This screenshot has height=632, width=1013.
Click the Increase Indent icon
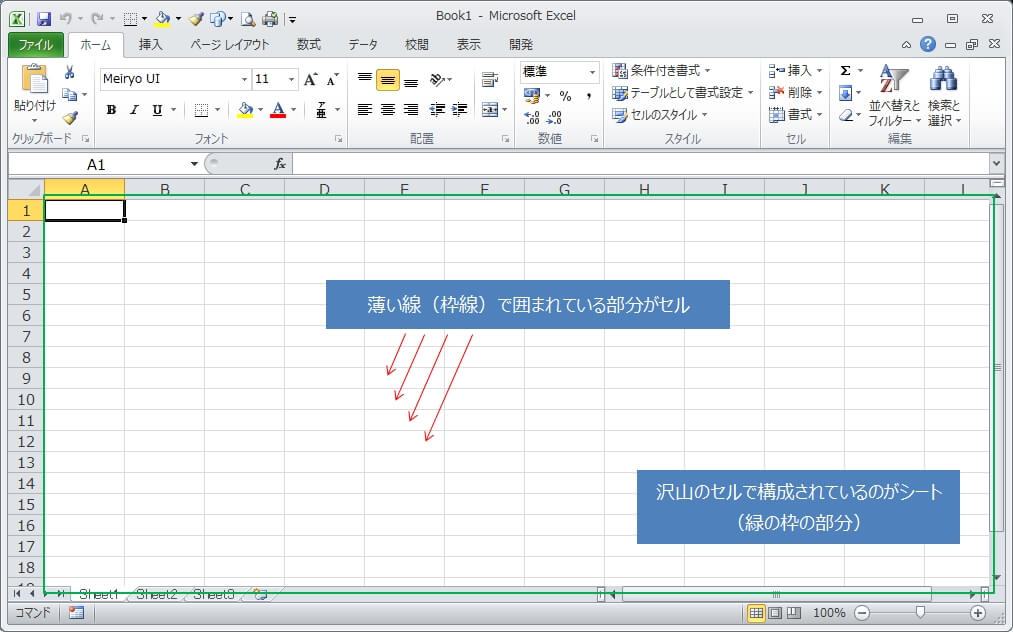[460, 110]
